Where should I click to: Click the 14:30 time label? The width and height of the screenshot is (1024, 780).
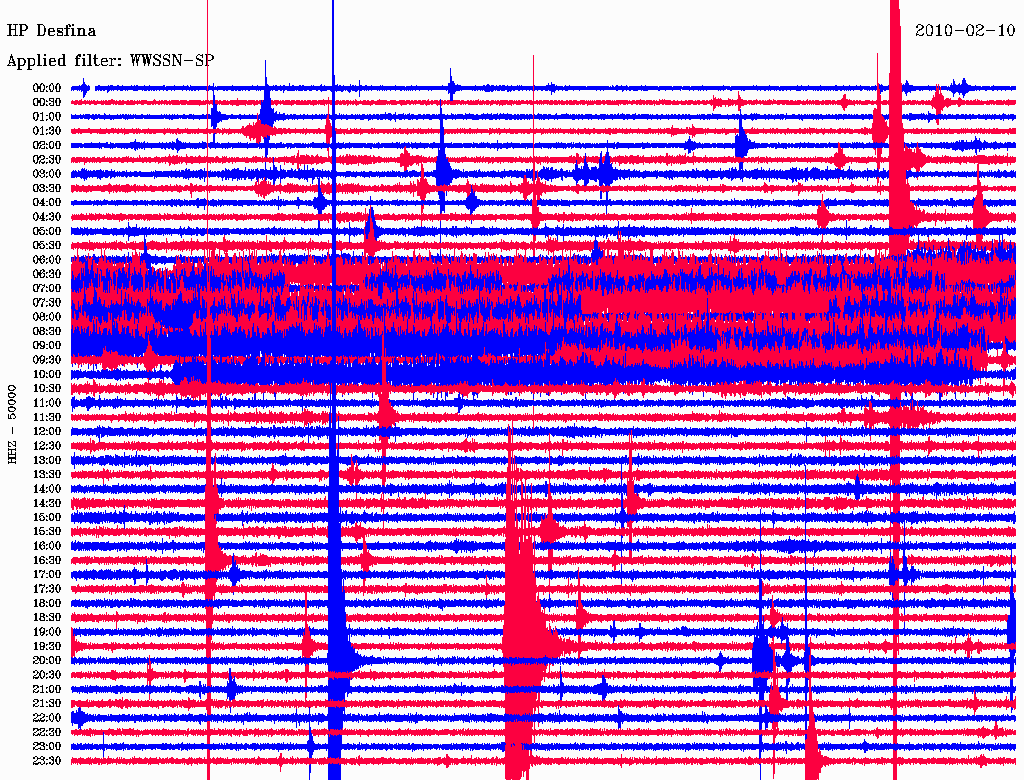[47, 504]
